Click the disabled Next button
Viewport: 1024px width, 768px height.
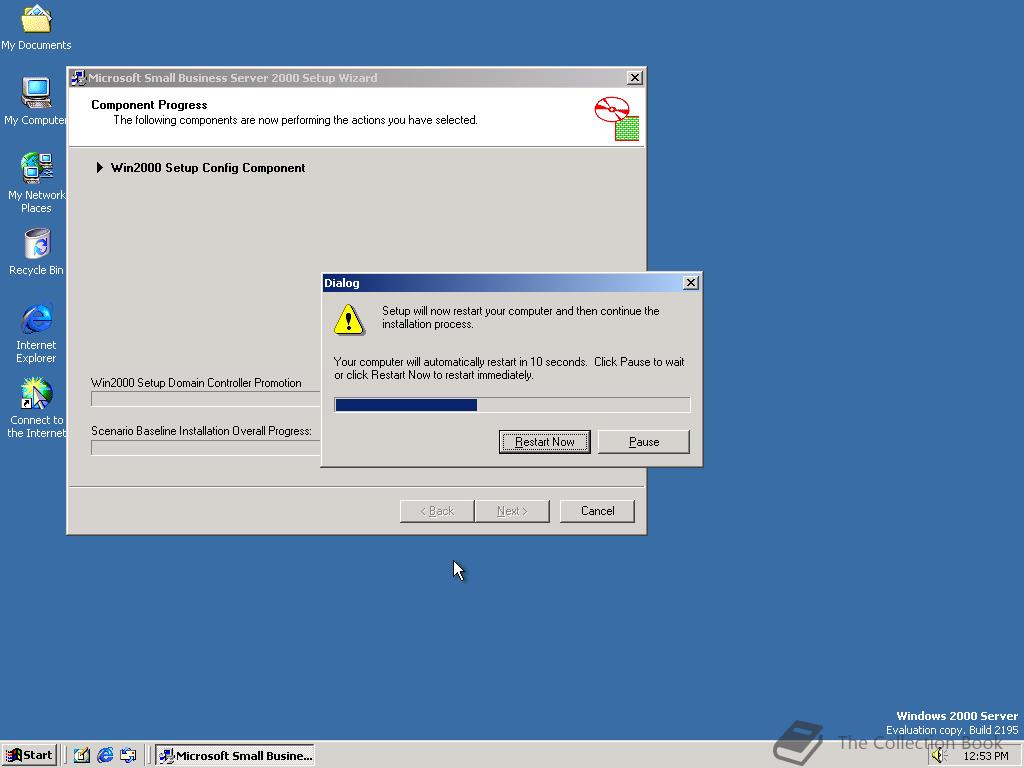pyautogui.click(x=512, y=511)
